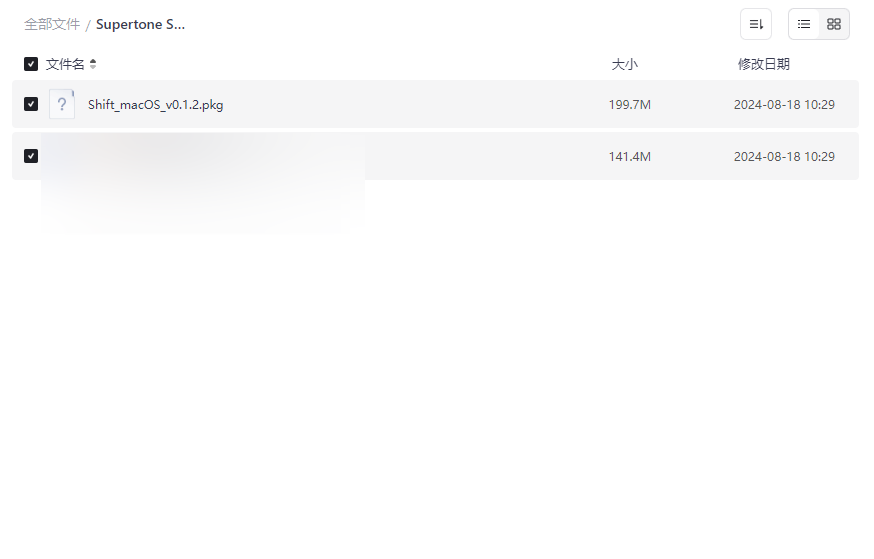Click the second row's 2024-08-18 10:29 date

tap(784, 157)
